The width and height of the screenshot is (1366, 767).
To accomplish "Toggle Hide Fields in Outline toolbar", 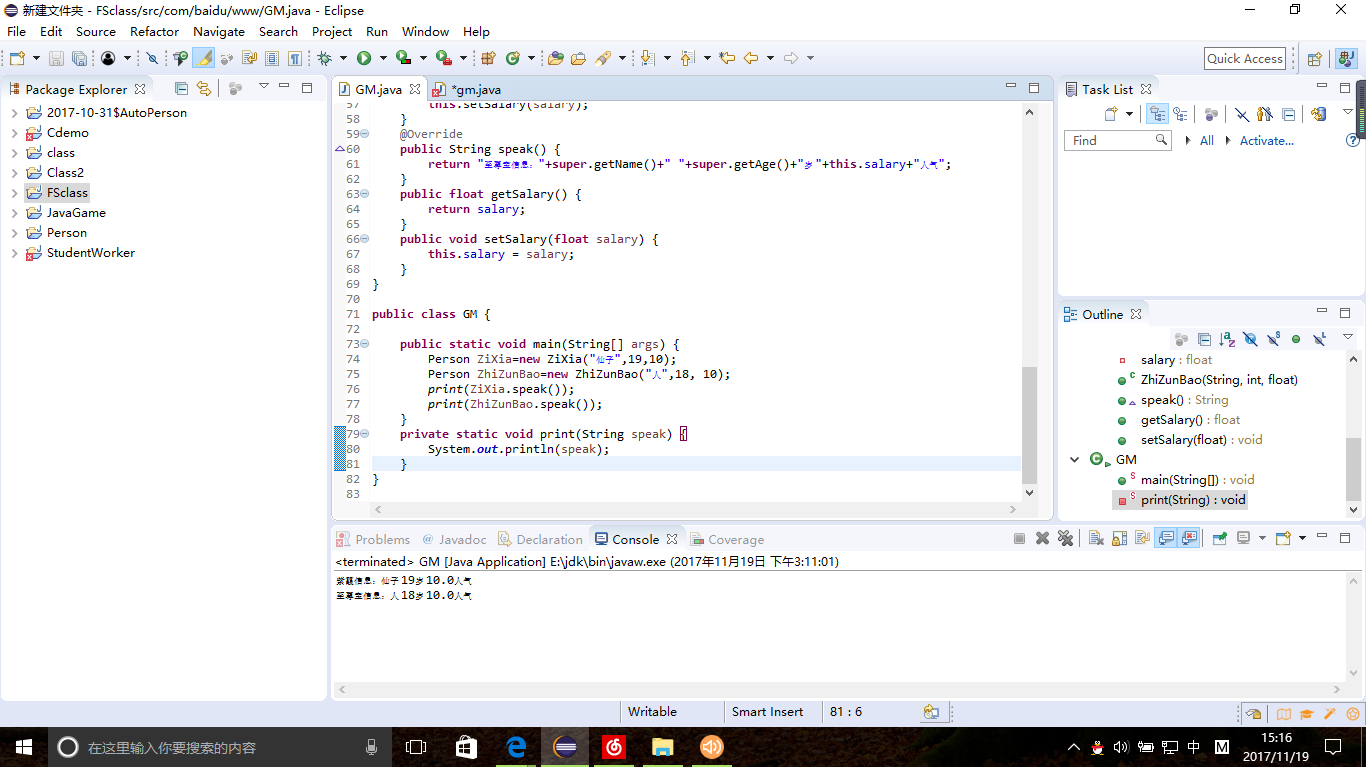I will point(1250,340).
